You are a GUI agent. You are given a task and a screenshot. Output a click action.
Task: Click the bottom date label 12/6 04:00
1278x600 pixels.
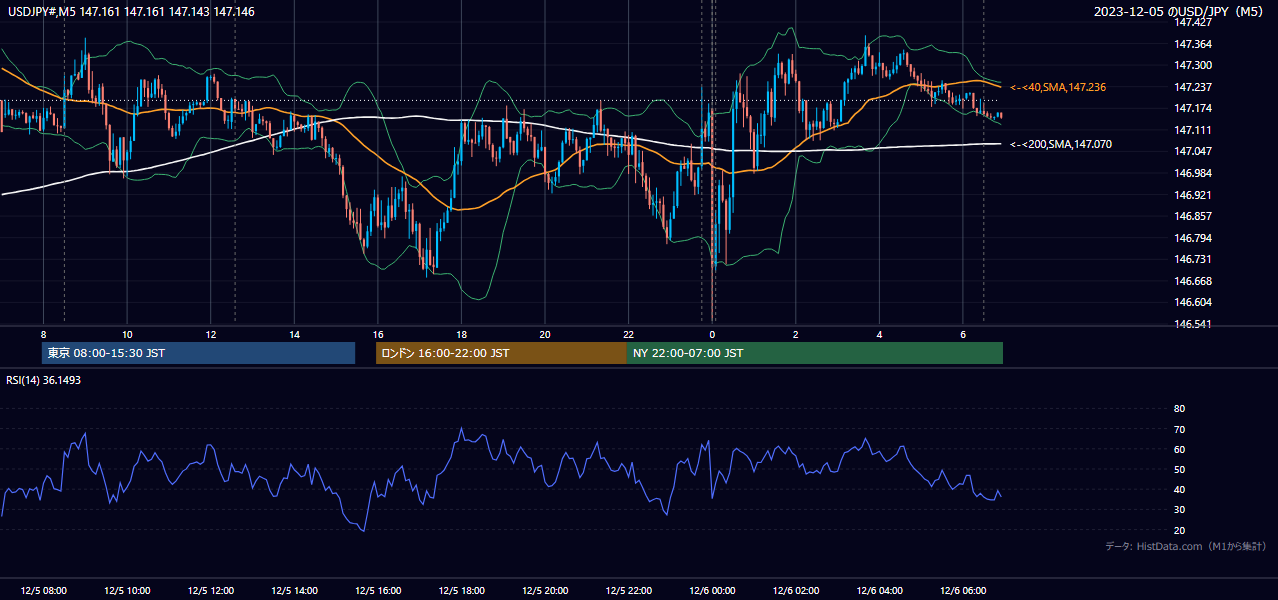[x=879, y=591]
